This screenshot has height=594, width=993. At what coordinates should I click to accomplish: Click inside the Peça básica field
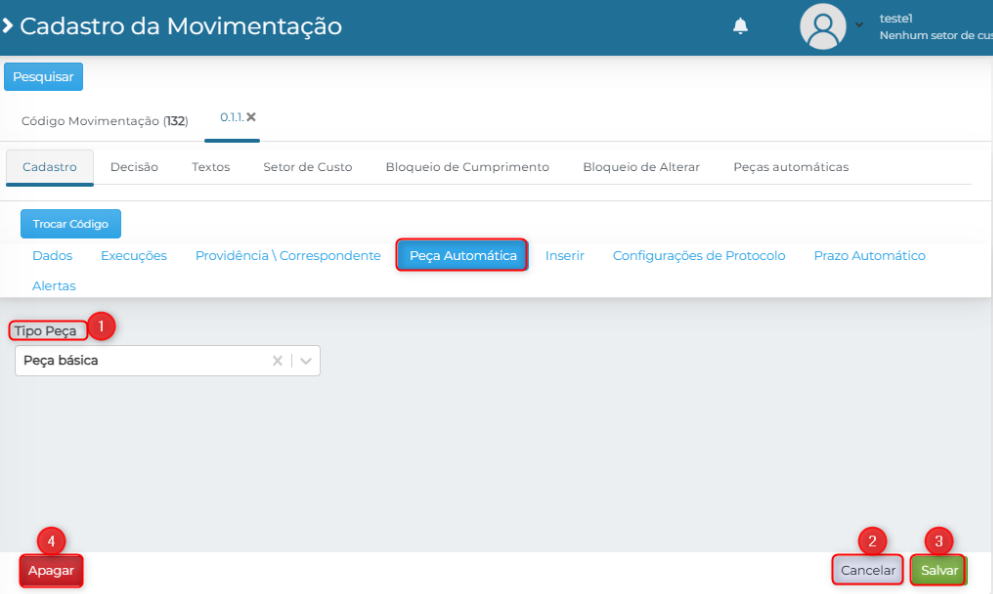167,361
